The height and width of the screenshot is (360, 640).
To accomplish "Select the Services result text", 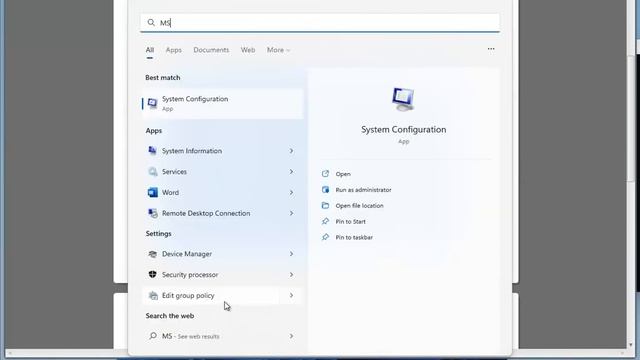I will coord(174,171).
